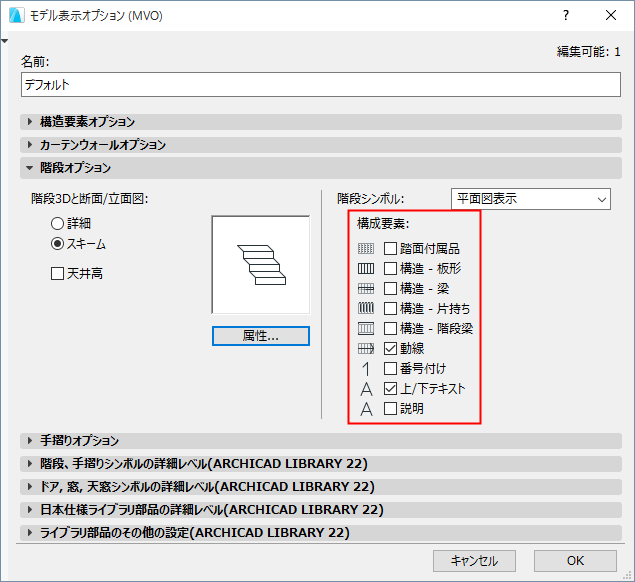Click the 番号付け numbering icon
This screenshot has height=582, width=635.
click(366, 369)
